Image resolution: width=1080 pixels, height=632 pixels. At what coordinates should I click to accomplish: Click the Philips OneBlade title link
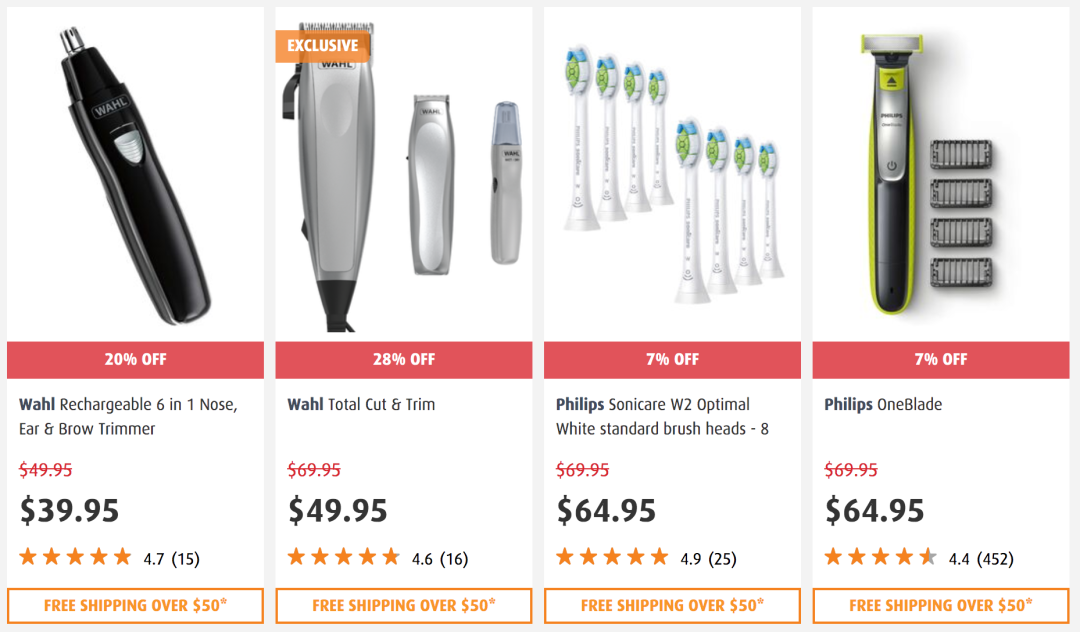(883, 405)
